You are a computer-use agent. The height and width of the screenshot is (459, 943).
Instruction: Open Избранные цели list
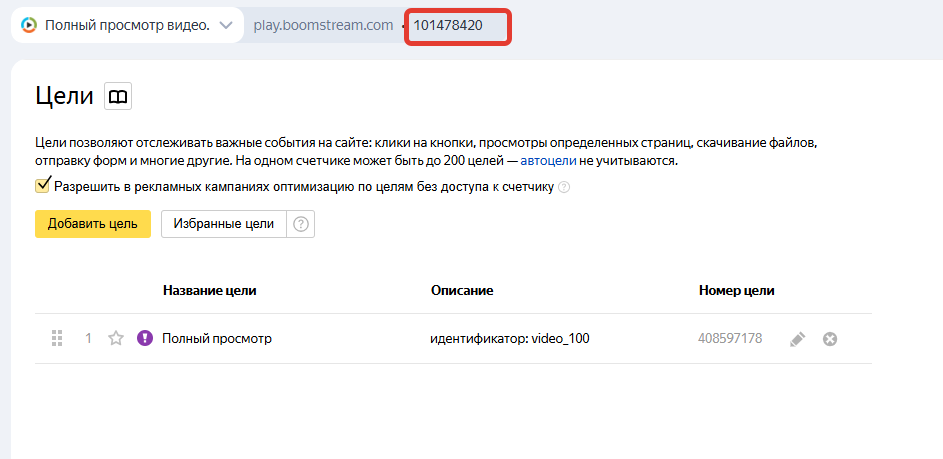coord(224,224)
